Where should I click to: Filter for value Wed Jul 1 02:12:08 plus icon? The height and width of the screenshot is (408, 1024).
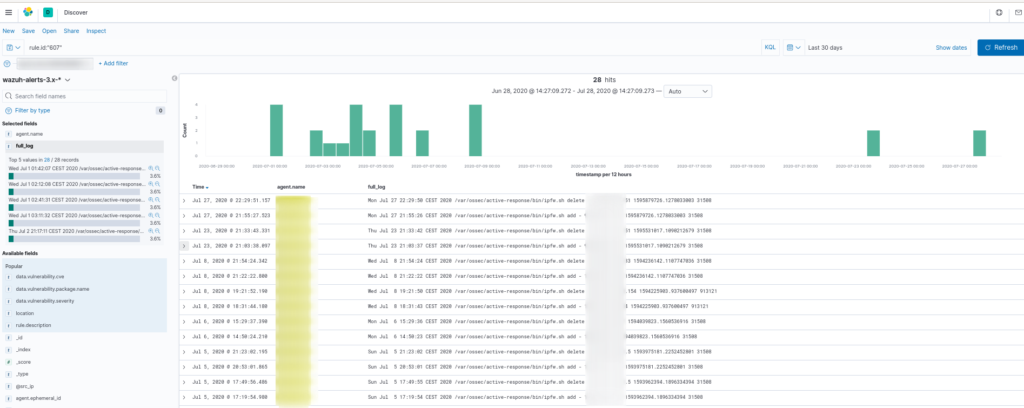click(x=151, y=184)
